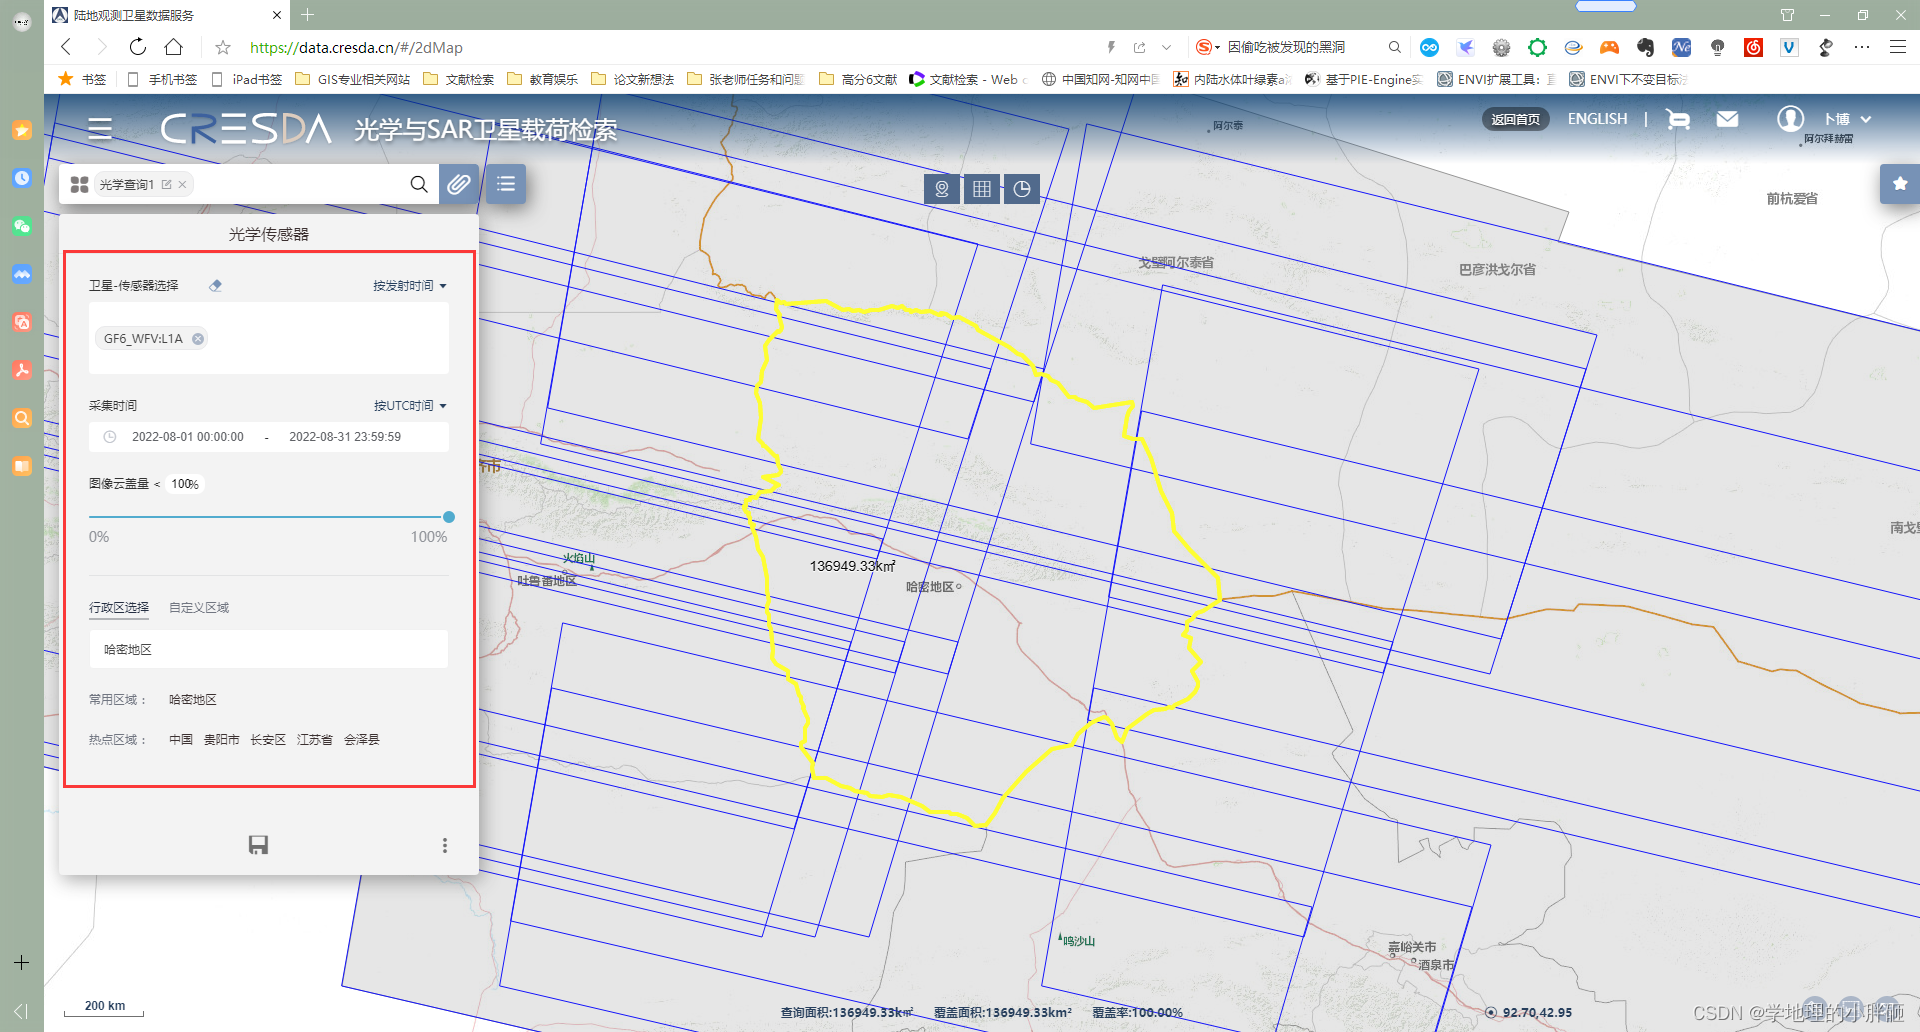Viewport: 1920px width, 1032px height.
Task: Click the address bar URL
Action: pyautogui.click(x=356, y=47)
